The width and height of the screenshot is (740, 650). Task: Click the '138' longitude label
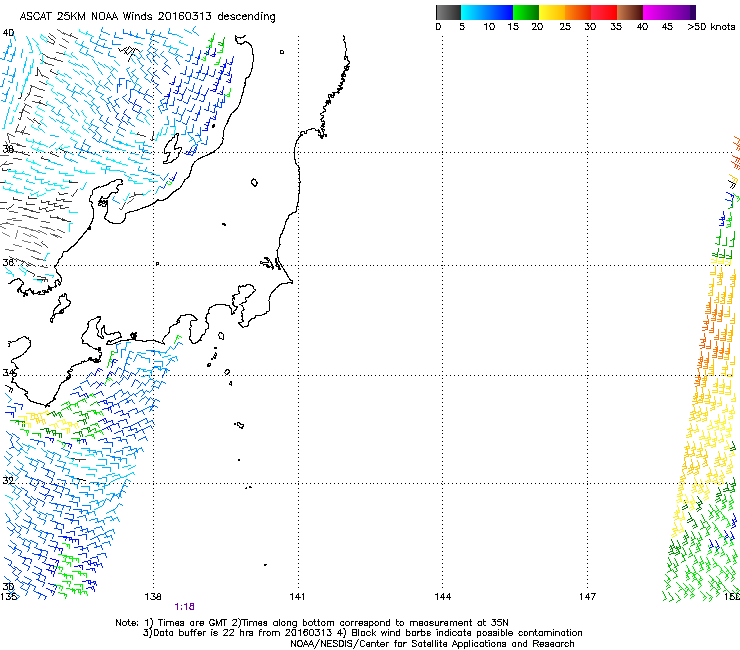pos(153,597)
